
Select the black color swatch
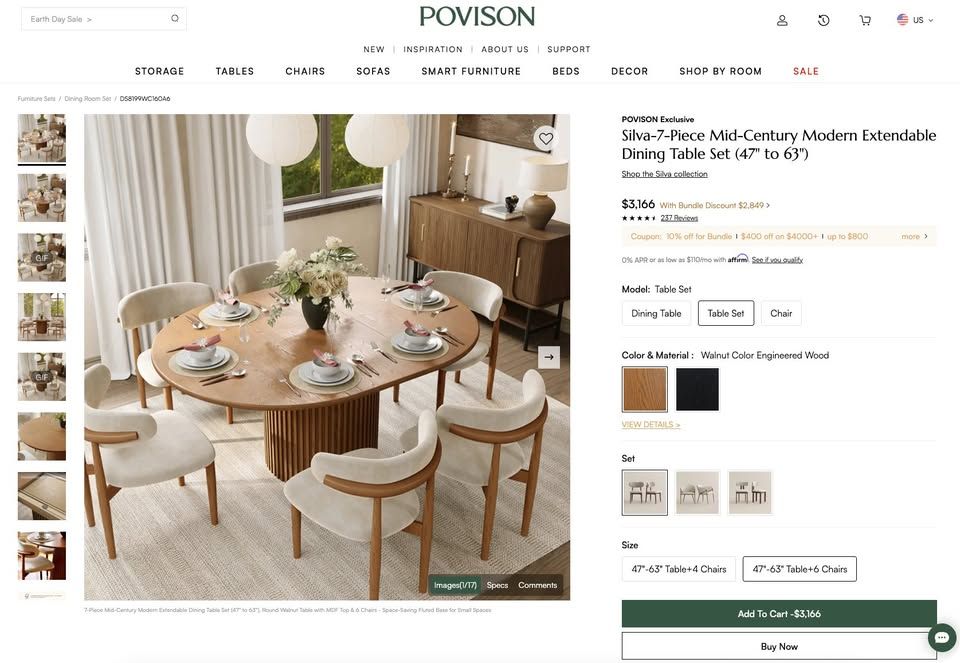pyautogui.click(x=697, y=389)
